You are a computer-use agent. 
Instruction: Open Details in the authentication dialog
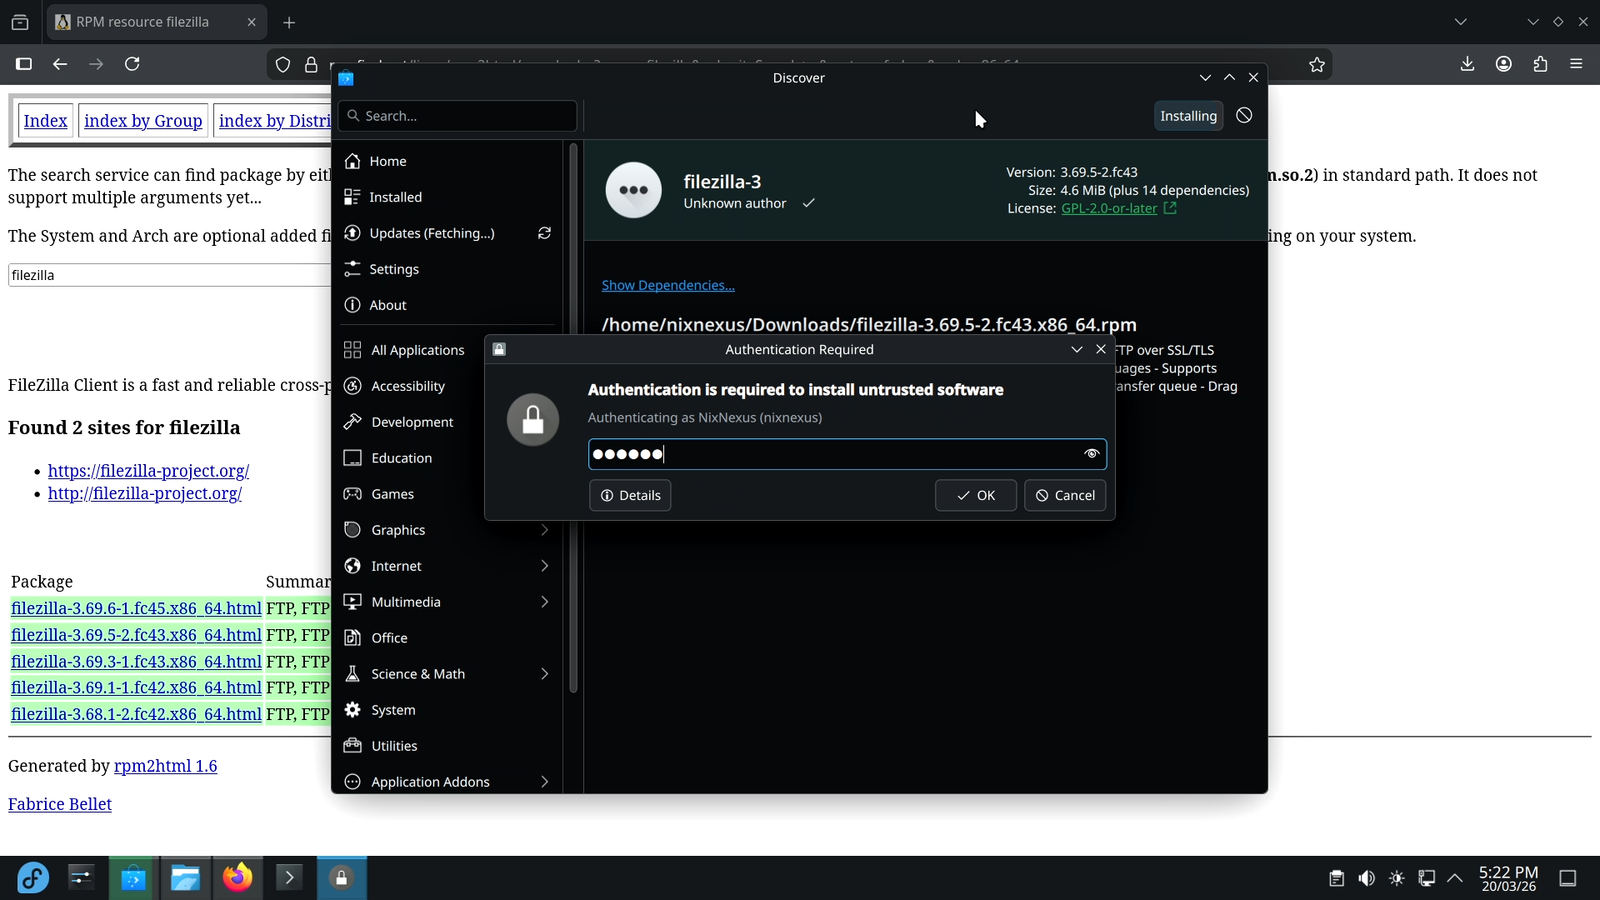(630, 495)
